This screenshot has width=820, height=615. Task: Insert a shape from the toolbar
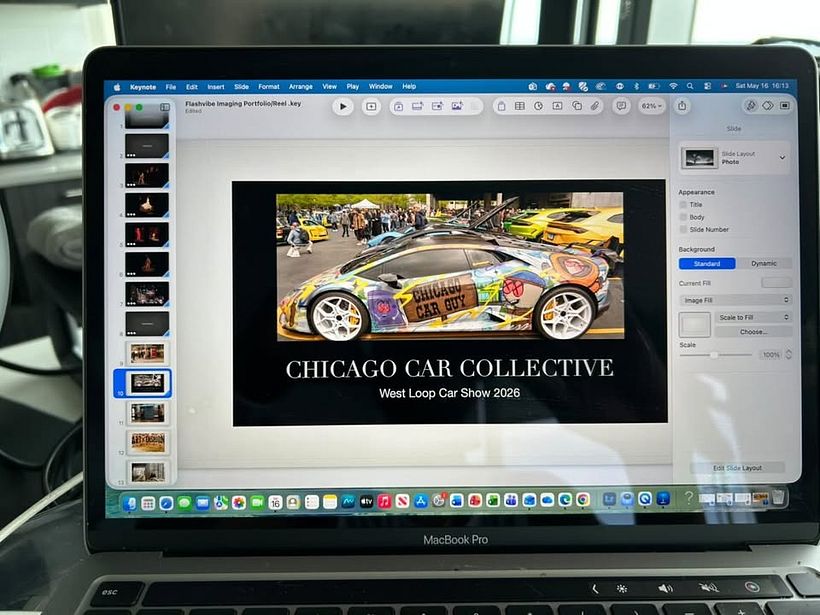pos(576,106)
